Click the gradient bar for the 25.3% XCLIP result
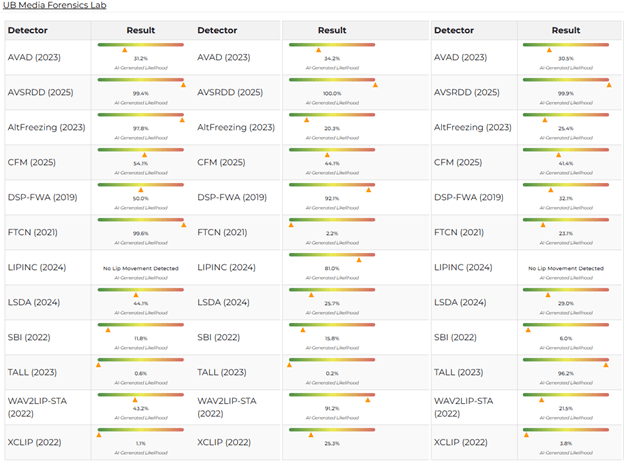624x463 pixels. (x=332, y=428)
